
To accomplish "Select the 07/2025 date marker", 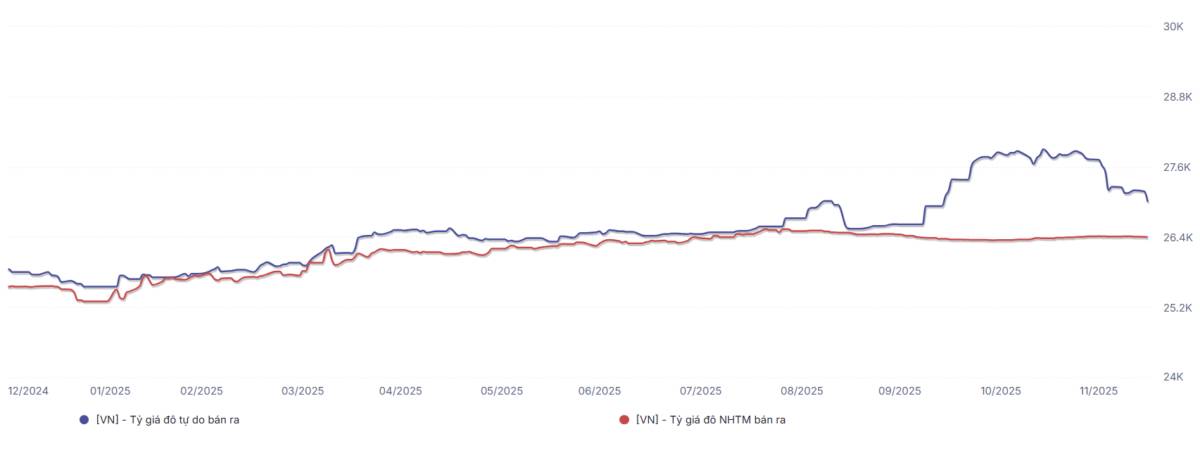I will click(x=700, y=391).
